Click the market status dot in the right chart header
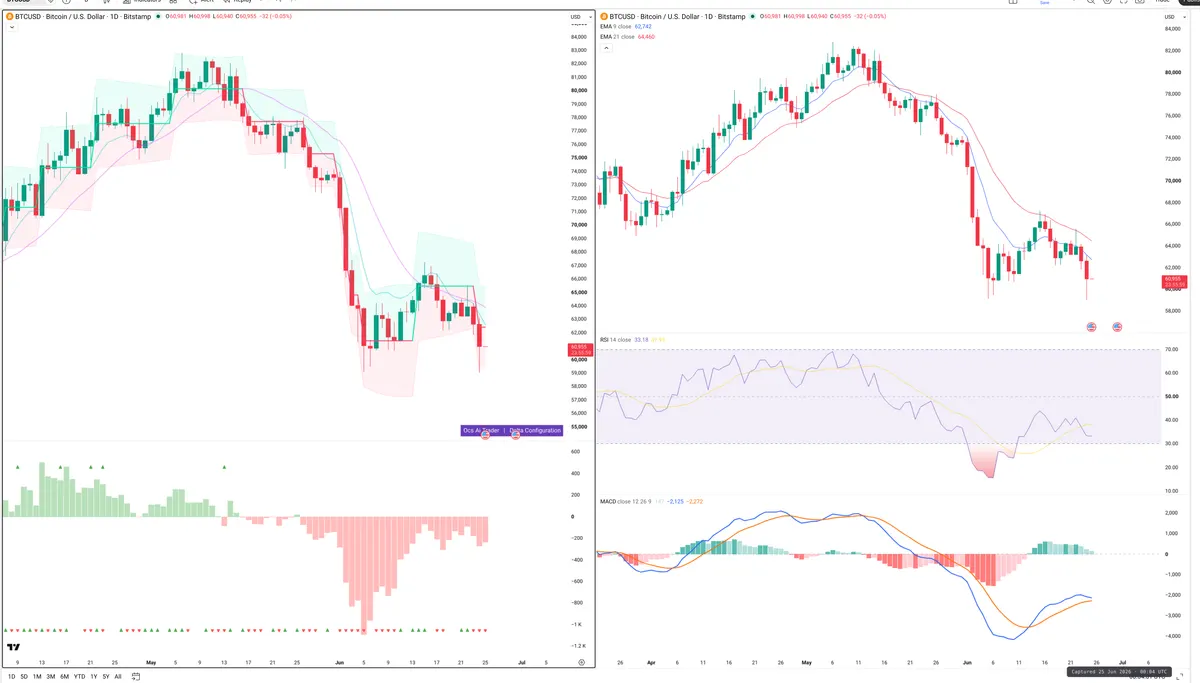Viewport: 1200px width, 683px height. pos(753,17)
